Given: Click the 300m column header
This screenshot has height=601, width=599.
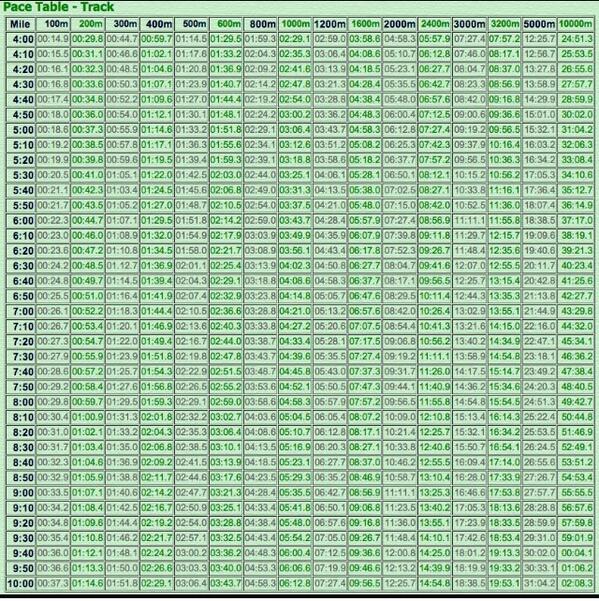Looking at the screenshot, I should click(x=122, y=24).
